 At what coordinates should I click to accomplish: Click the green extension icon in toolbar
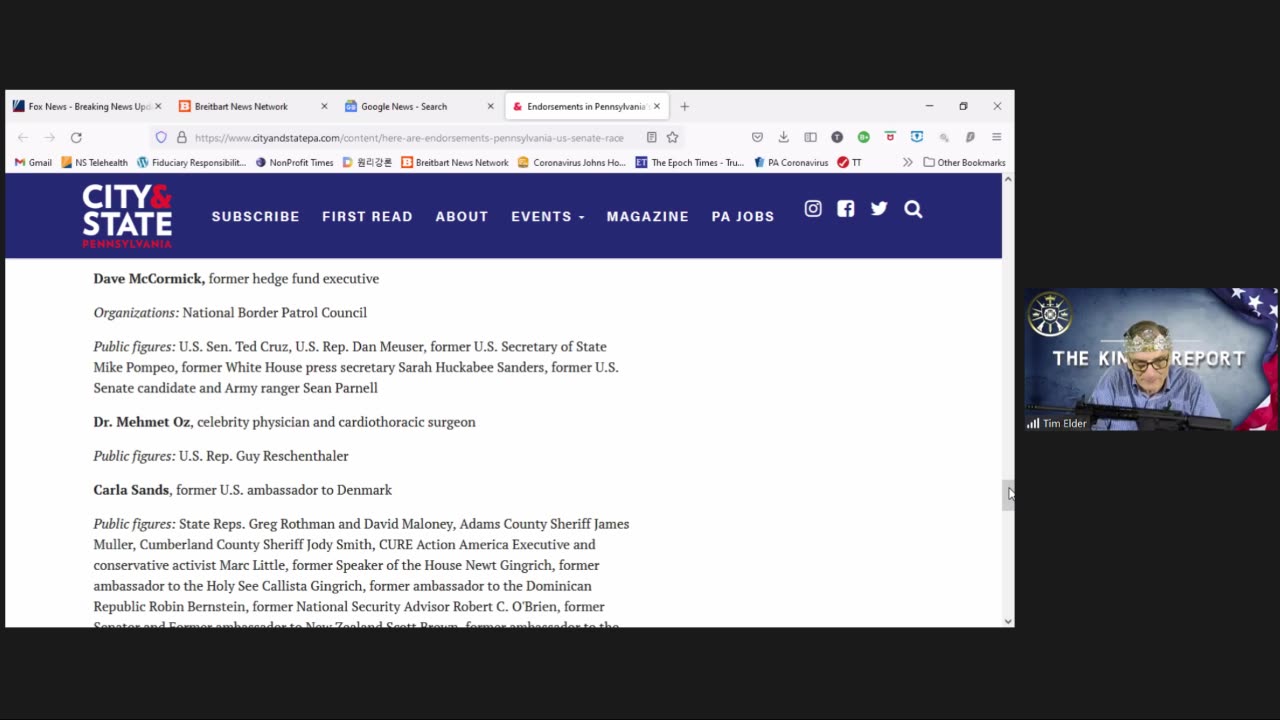[863, 137]
